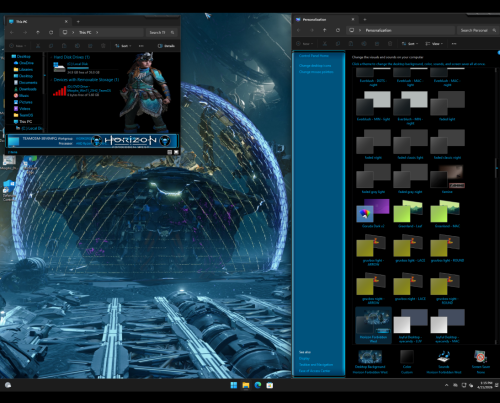Click the Delete icon in This PC toolbar
The height and width of the screenshot is (403, 500).
point(103,46)
